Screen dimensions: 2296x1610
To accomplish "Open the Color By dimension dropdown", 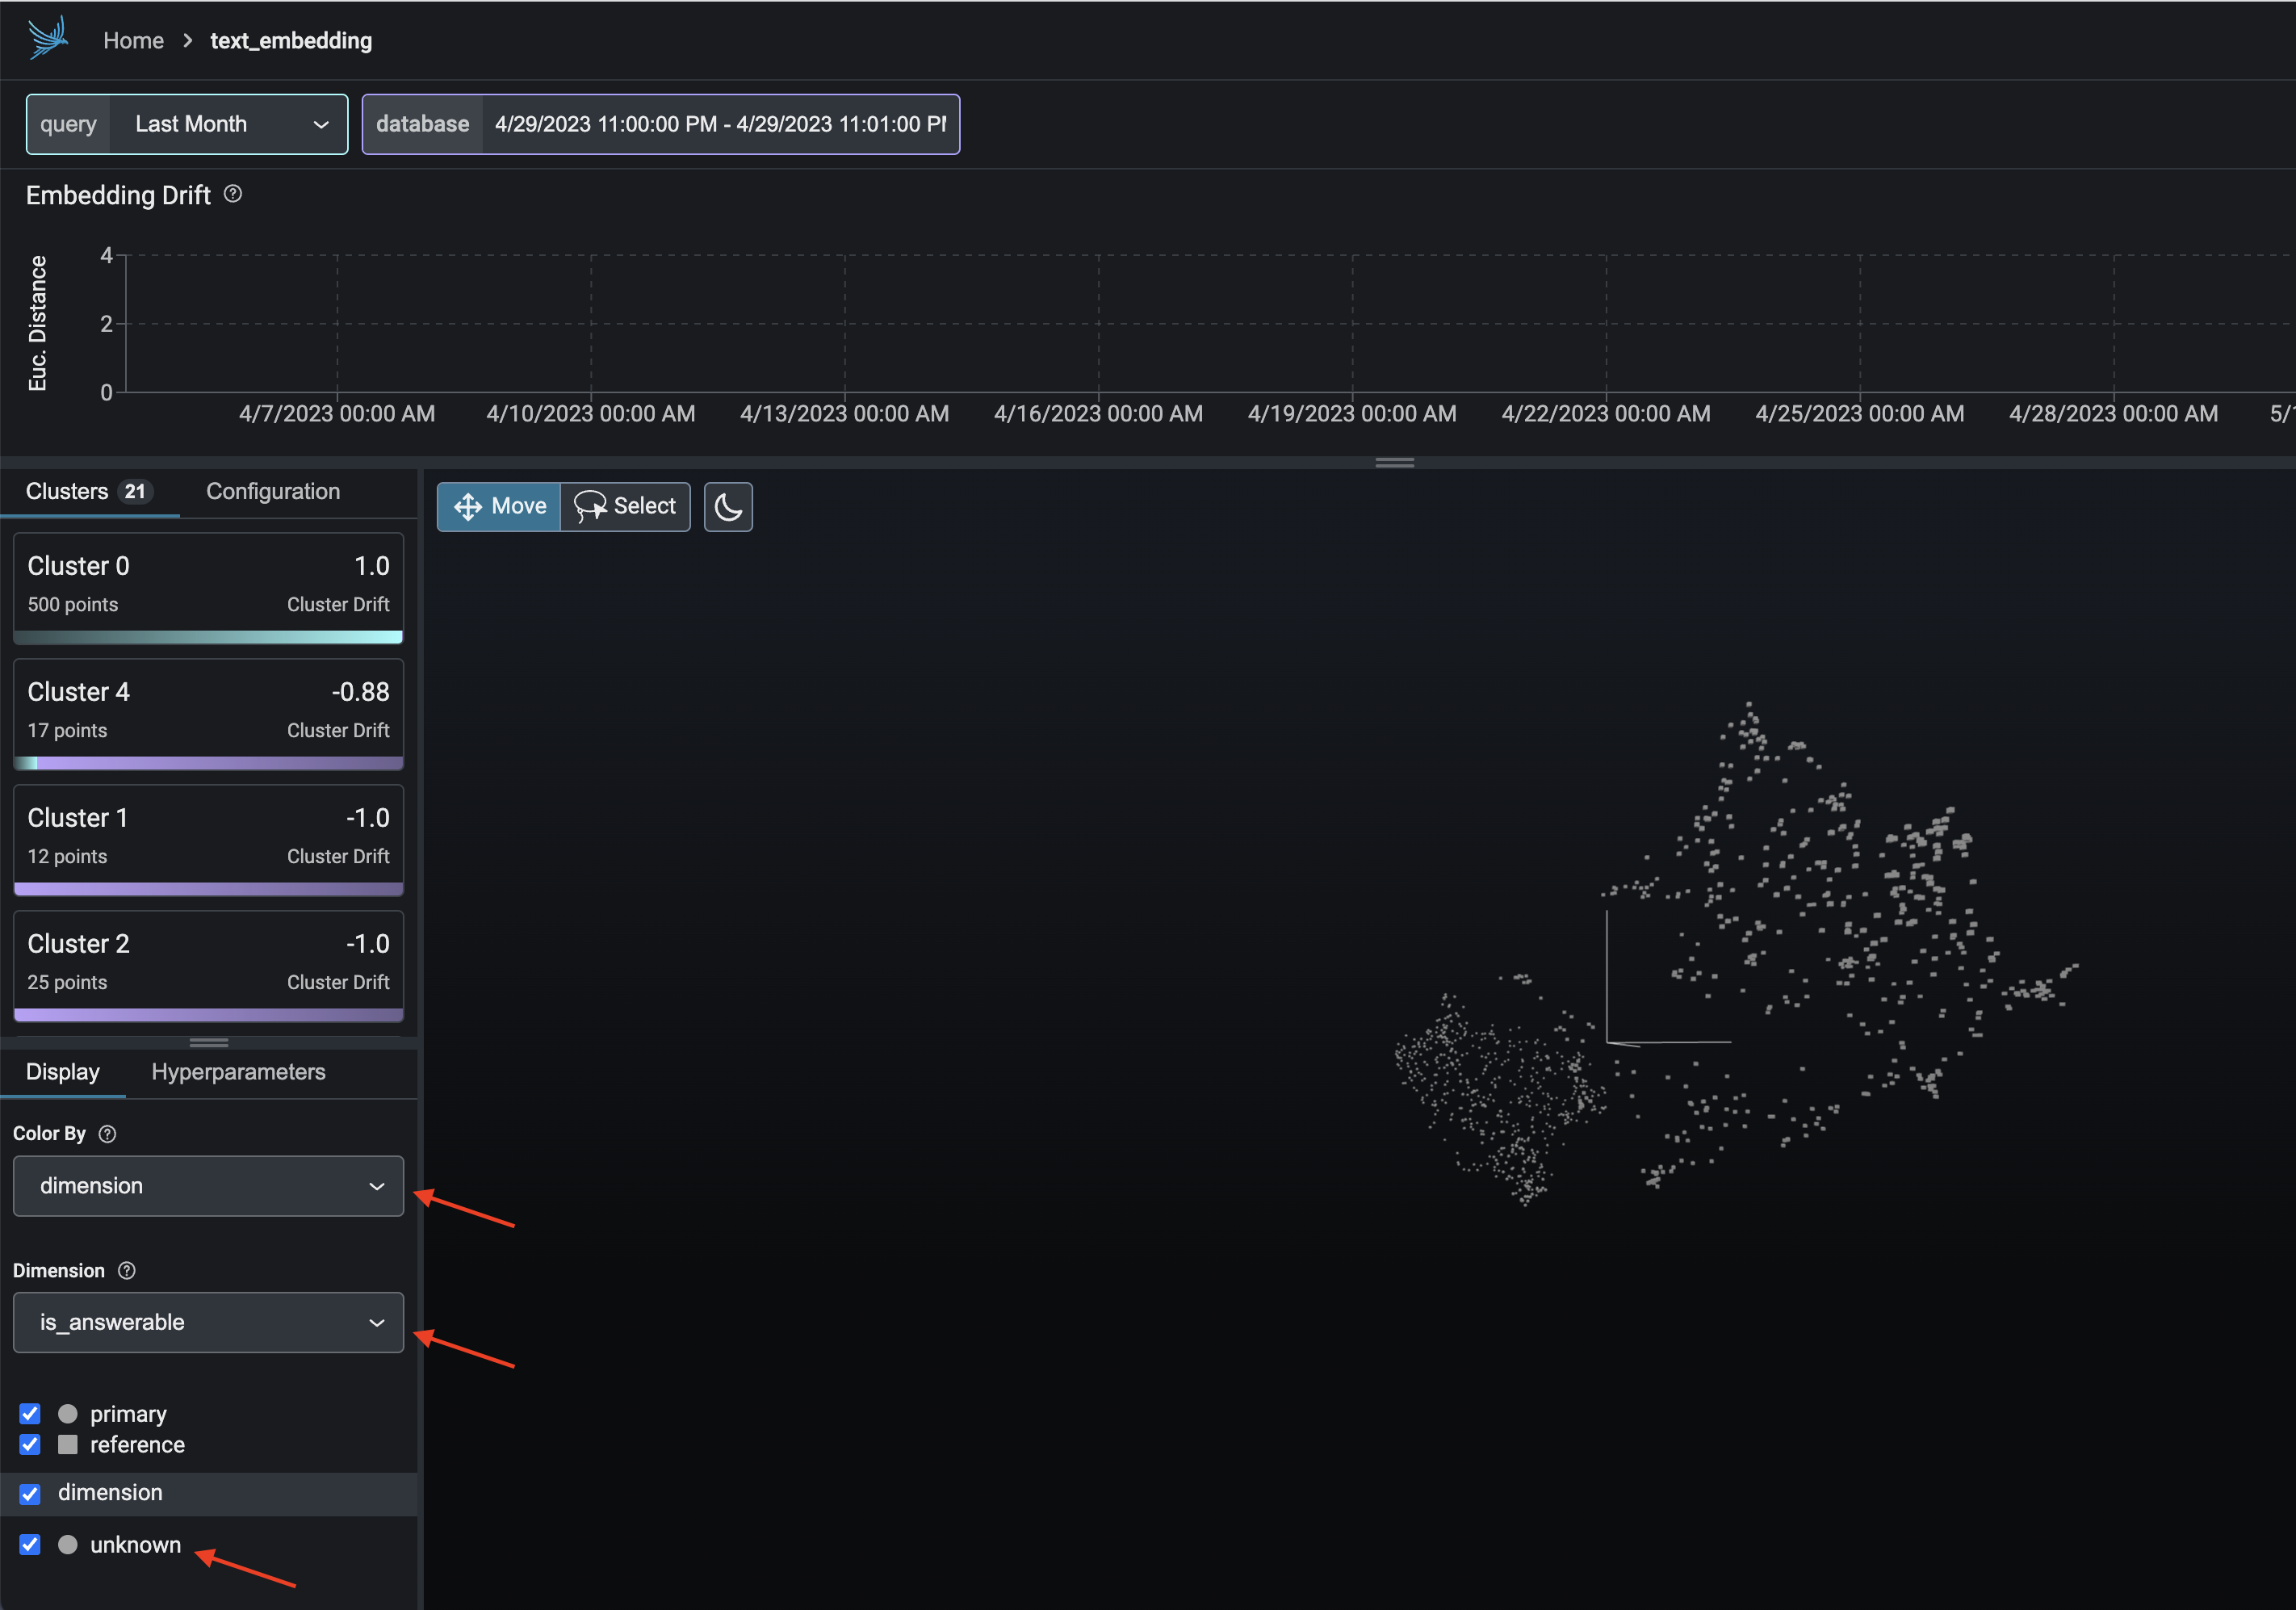I will (x=208, y=1186).
